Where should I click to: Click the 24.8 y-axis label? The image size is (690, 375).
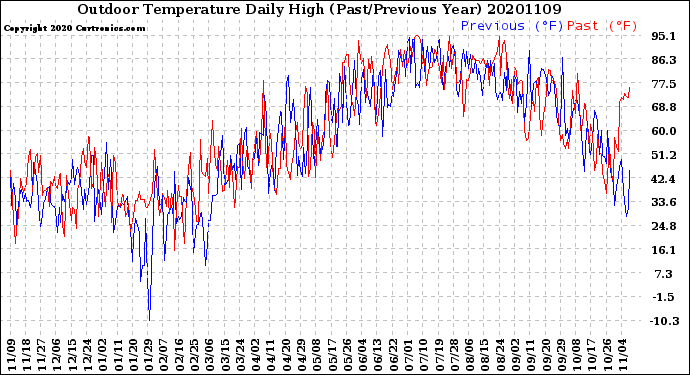(x=663, y=226)
